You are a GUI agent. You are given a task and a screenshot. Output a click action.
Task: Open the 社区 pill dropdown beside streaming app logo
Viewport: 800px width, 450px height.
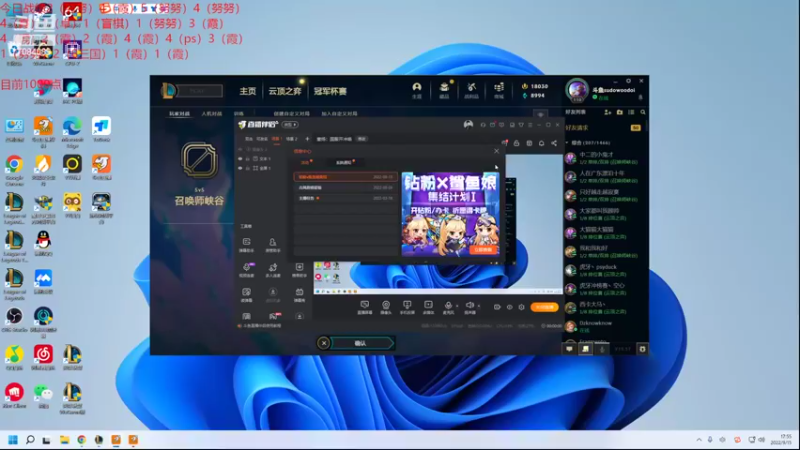click(x=291, y=124)
